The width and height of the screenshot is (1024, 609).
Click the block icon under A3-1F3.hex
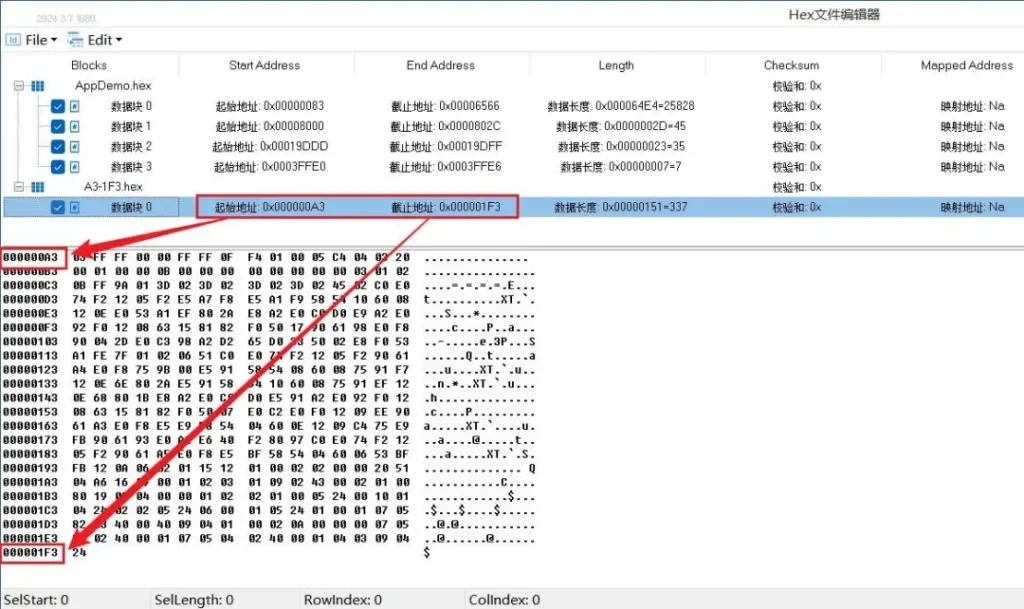click(75, 207)
